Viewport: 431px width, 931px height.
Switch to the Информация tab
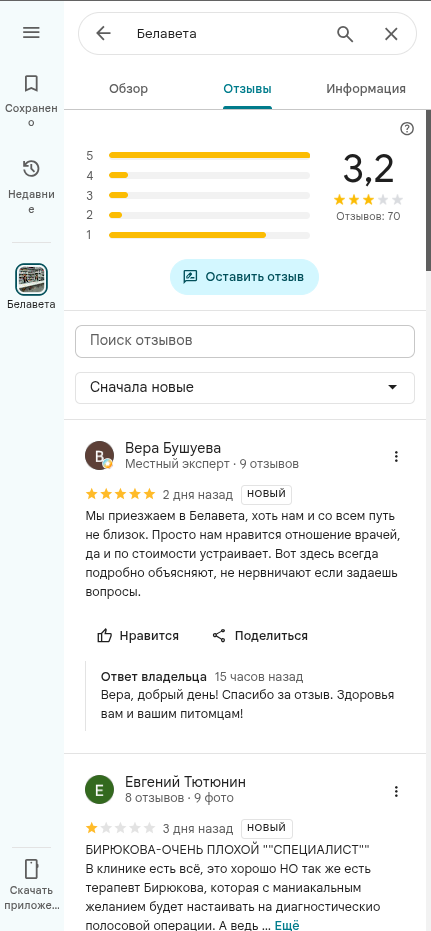tap(366, 89)
